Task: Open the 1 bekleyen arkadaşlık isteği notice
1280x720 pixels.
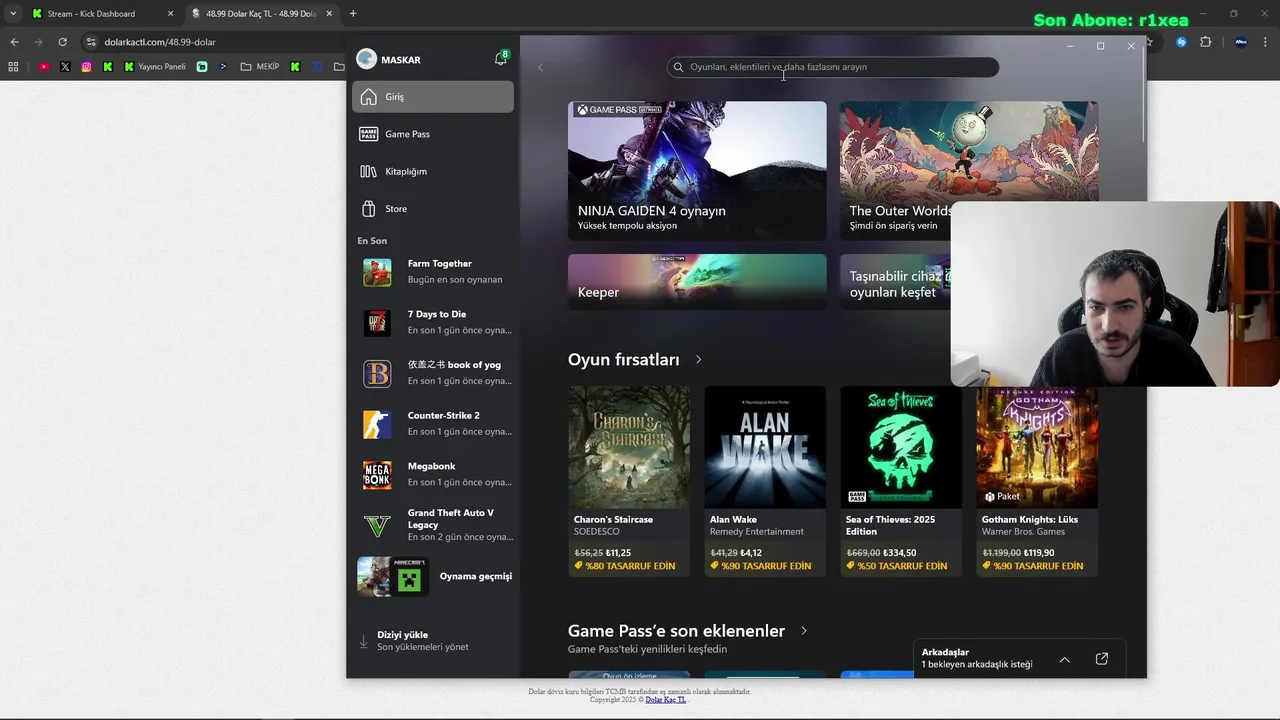Action: [976, 664]
